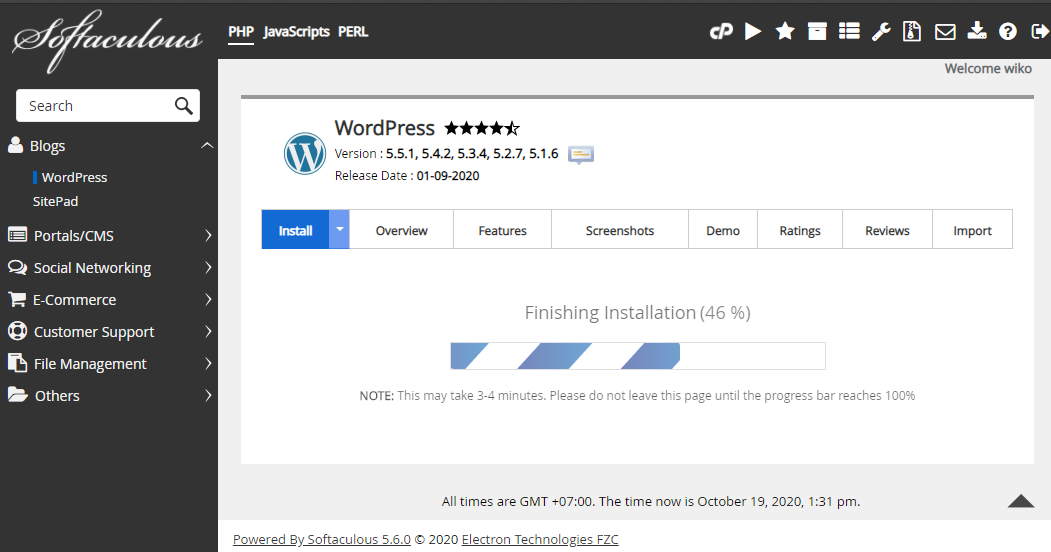Open the Features tab
Image resolution: width=1051 pixels, height=552 pixels.
[503, 230]
